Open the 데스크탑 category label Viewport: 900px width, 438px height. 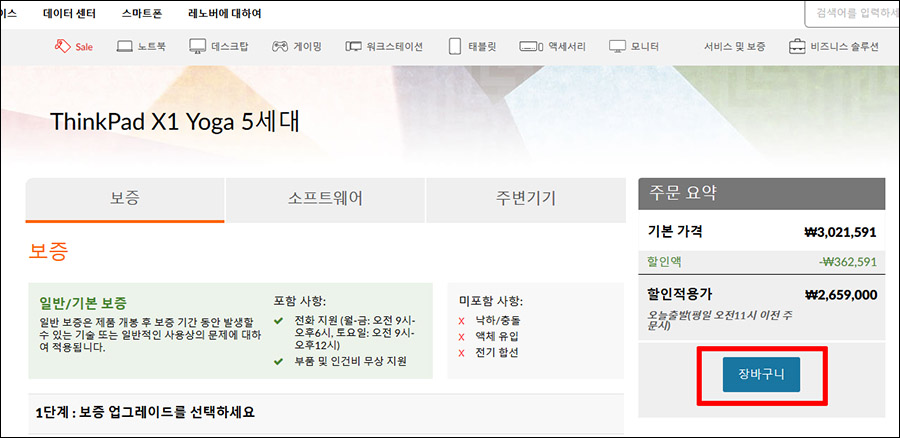click(230, 47)
